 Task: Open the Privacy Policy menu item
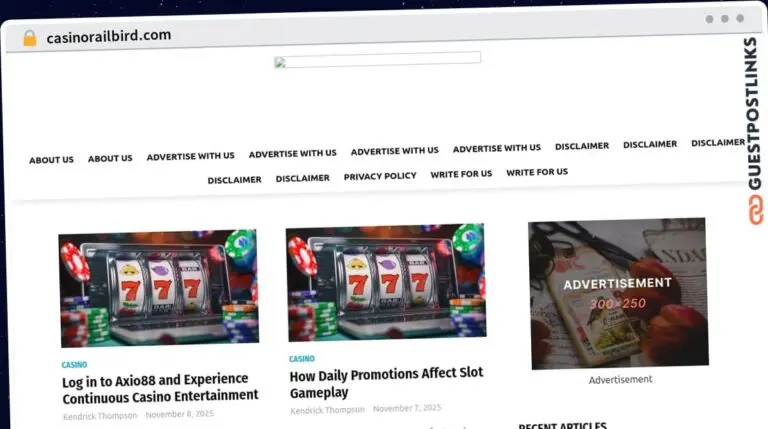point(380,176)
